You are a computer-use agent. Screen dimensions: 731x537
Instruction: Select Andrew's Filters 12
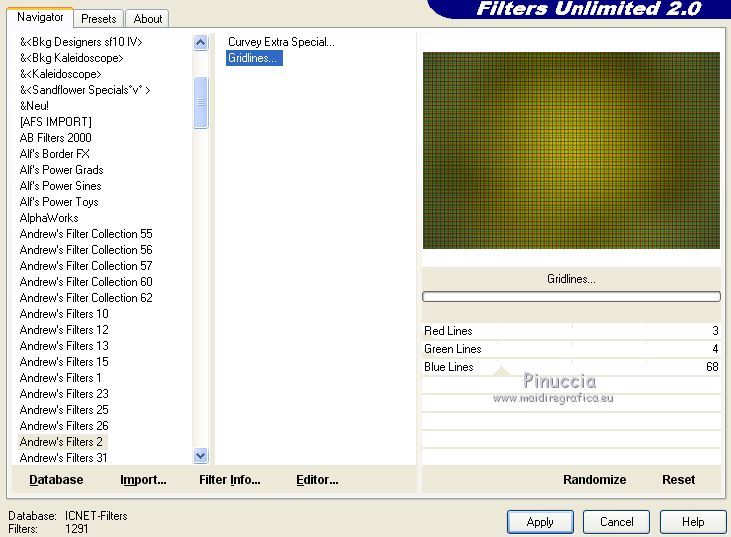point(64,330)
